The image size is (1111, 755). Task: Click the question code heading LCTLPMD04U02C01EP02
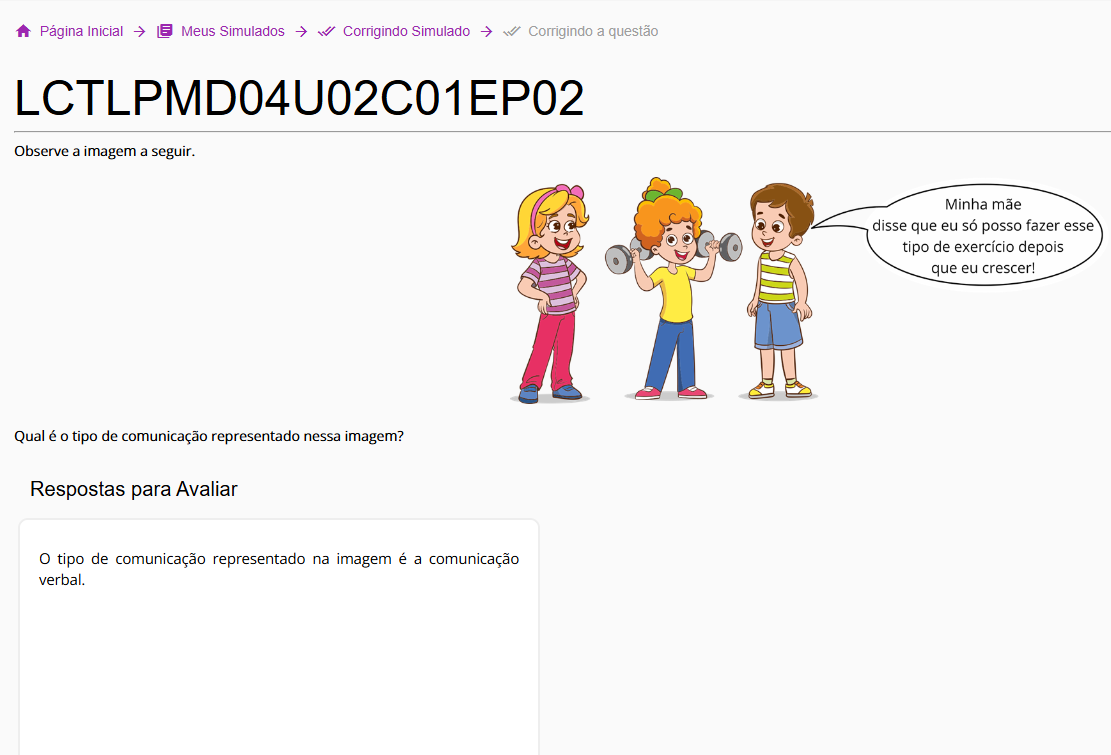click(299, 99)
